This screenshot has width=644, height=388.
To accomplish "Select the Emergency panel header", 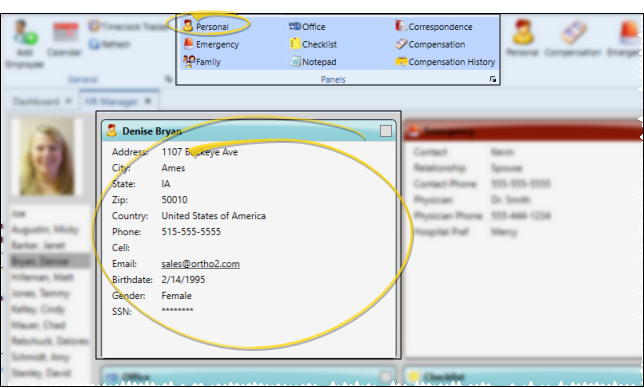I will [522, 131].
